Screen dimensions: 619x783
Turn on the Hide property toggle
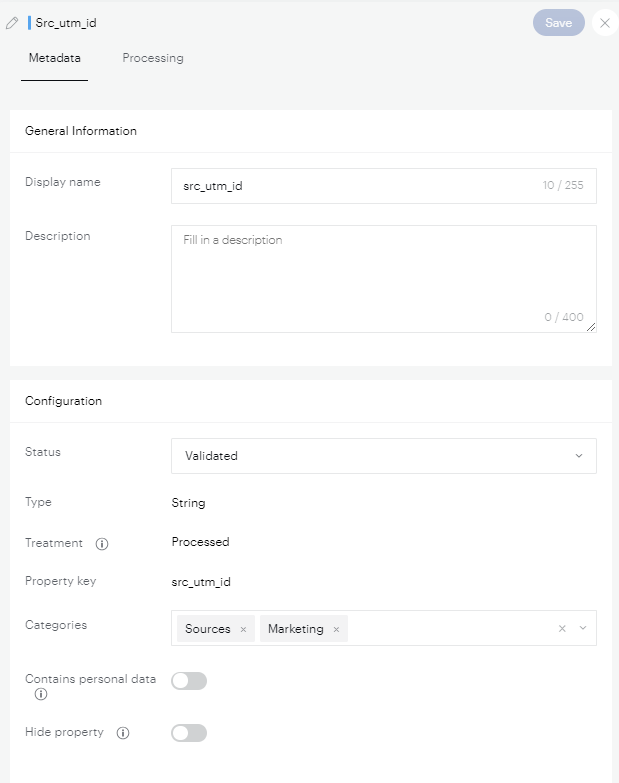coord(189,733)
